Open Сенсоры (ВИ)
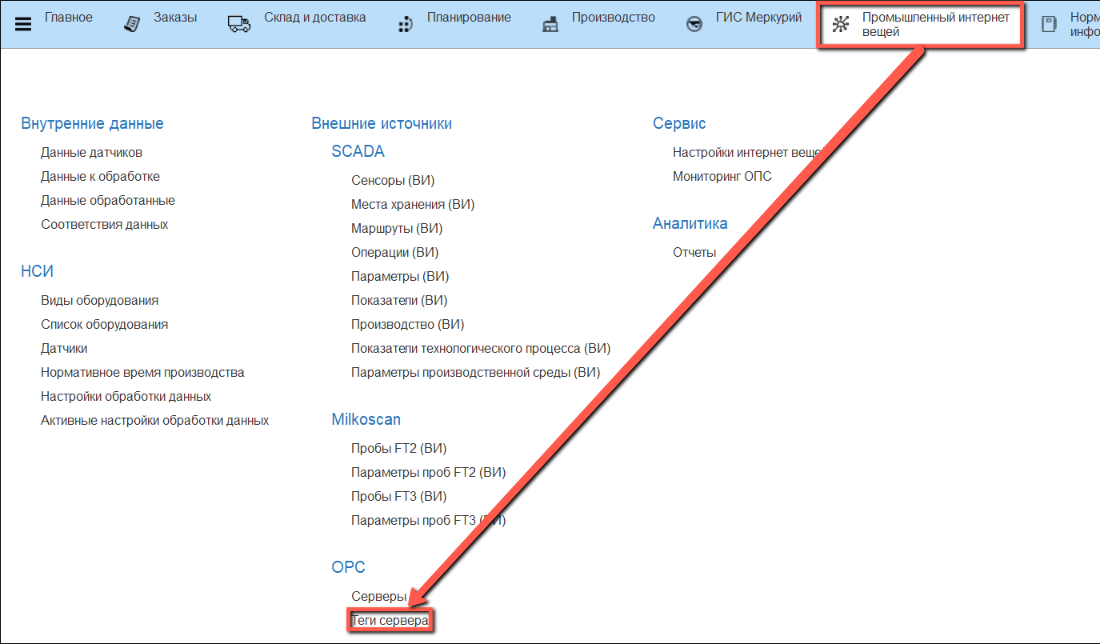The image size is (1100, 644). click(393, 180)
